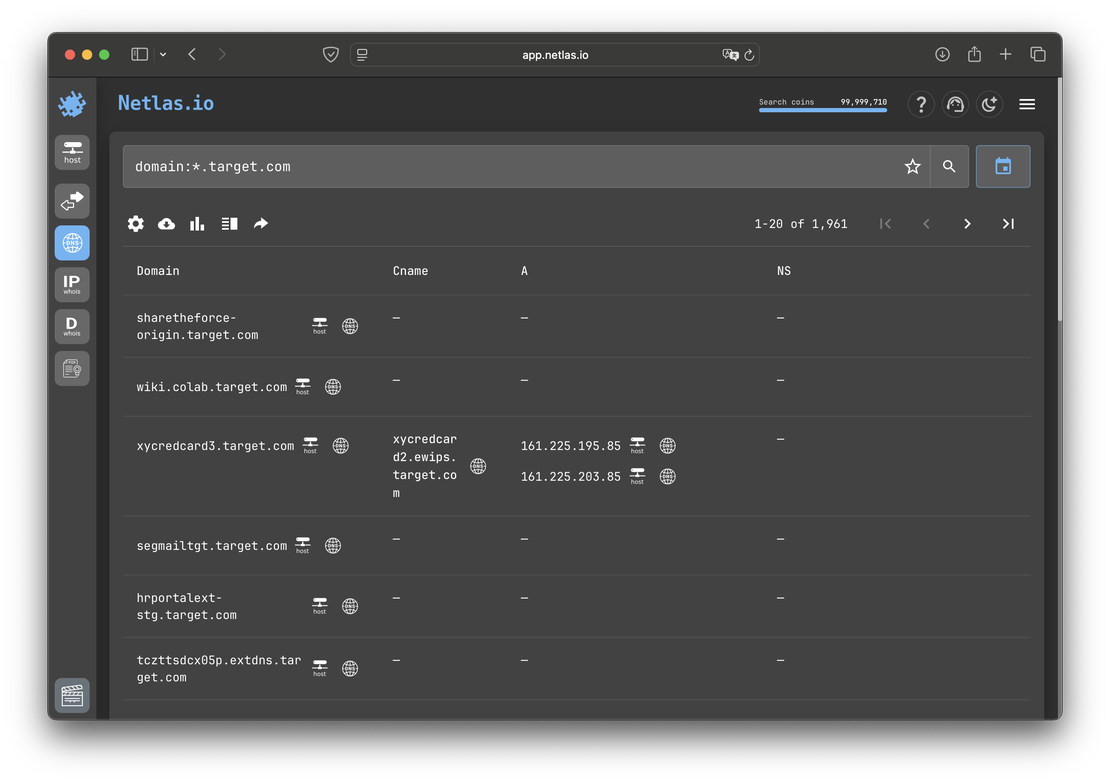Open help with the question mark icon
Image resolution: width=1110 pixels, height=783 pixels.
(x=920, y=104)
